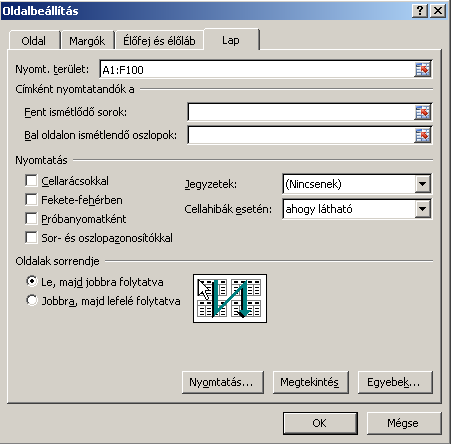451x444 pixels.
Task: Click the Nyomt. terület field with A1:F100
Action: point(257,70)
